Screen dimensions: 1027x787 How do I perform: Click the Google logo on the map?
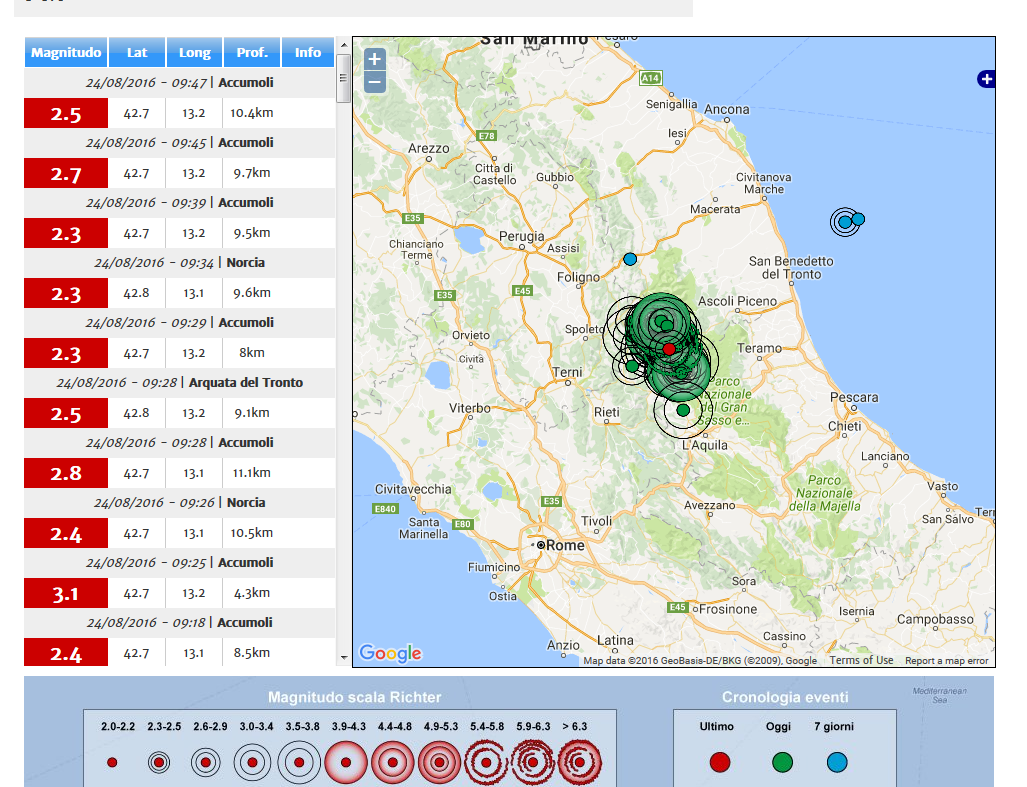393,654
